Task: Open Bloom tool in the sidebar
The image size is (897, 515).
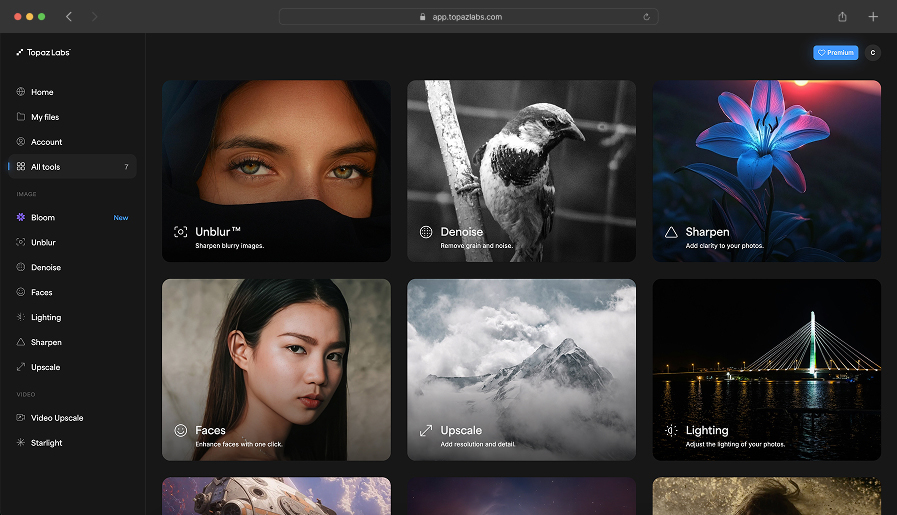Action: [72, 217]
